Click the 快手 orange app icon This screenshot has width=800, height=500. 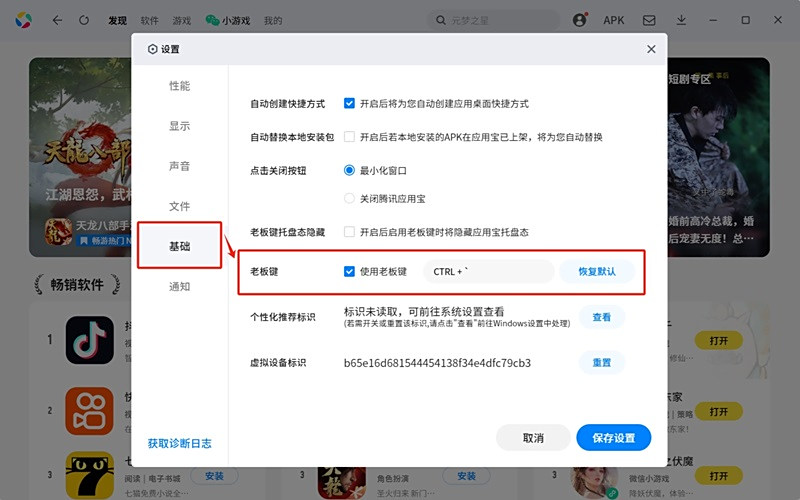pos(90,411)
